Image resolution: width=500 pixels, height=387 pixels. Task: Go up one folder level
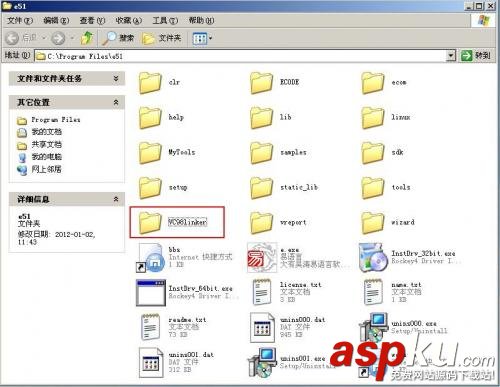pyautogui.click(x=87, y=38)
